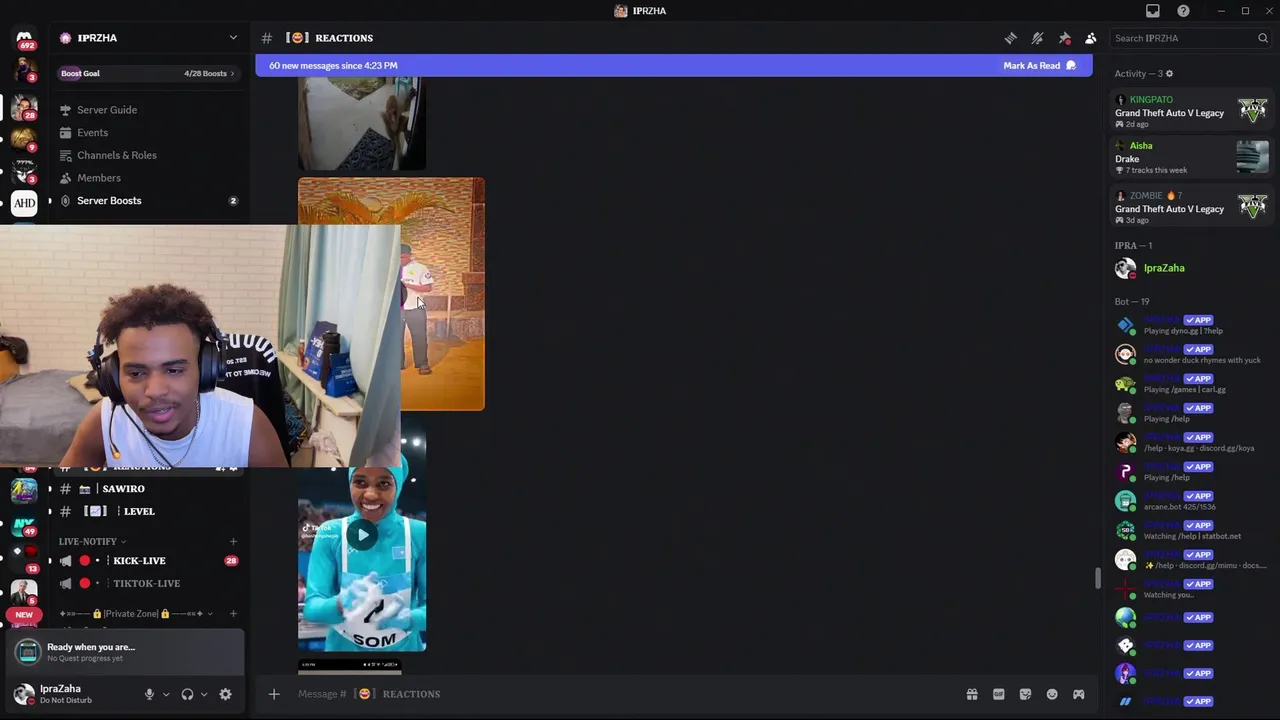Open Aisha Drake activity card
This screenshot has height=720, width=1280.
pos(1191,157)
